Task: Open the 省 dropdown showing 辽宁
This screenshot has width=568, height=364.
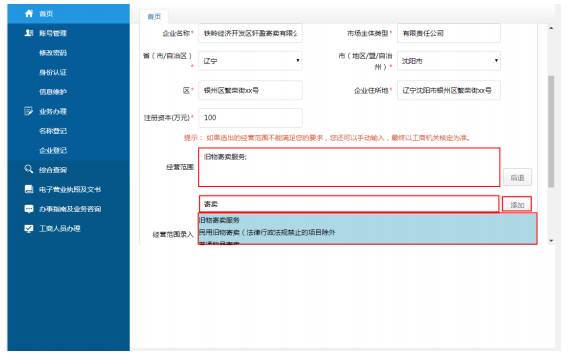Action: [x=250, y=60]
